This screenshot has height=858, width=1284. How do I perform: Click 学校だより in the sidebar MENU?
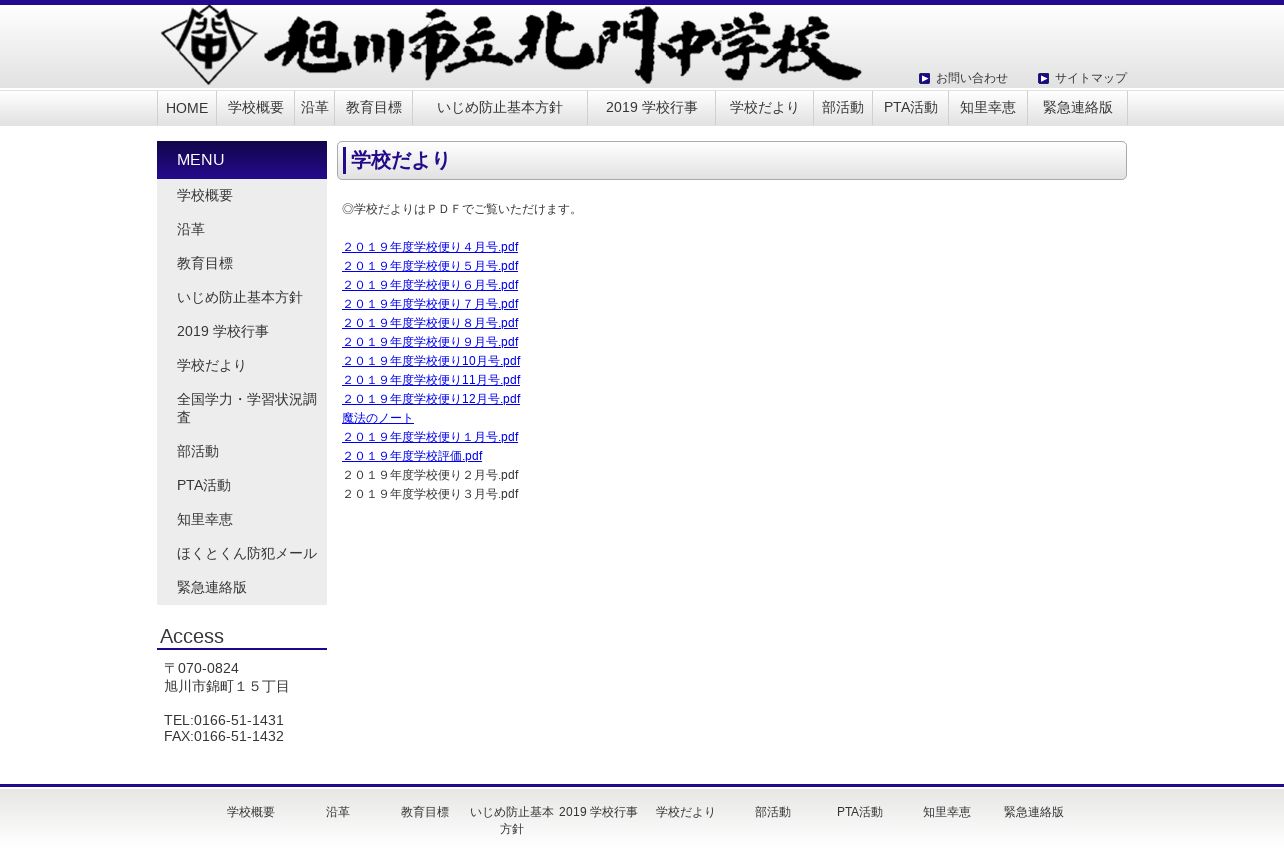pos(242,366)
